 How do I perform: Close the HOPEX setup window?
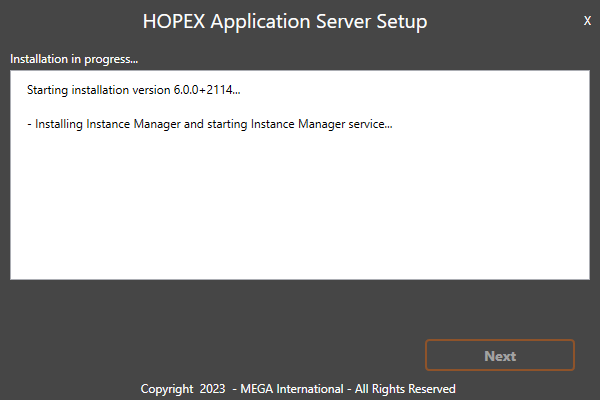click(587, 21)
